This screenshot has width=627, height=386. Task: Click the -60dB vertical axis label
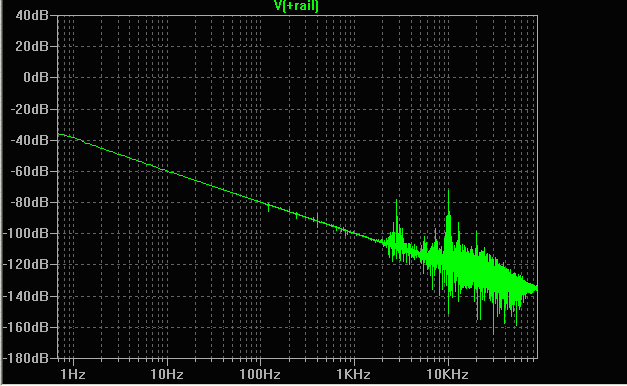coord(29,171)
